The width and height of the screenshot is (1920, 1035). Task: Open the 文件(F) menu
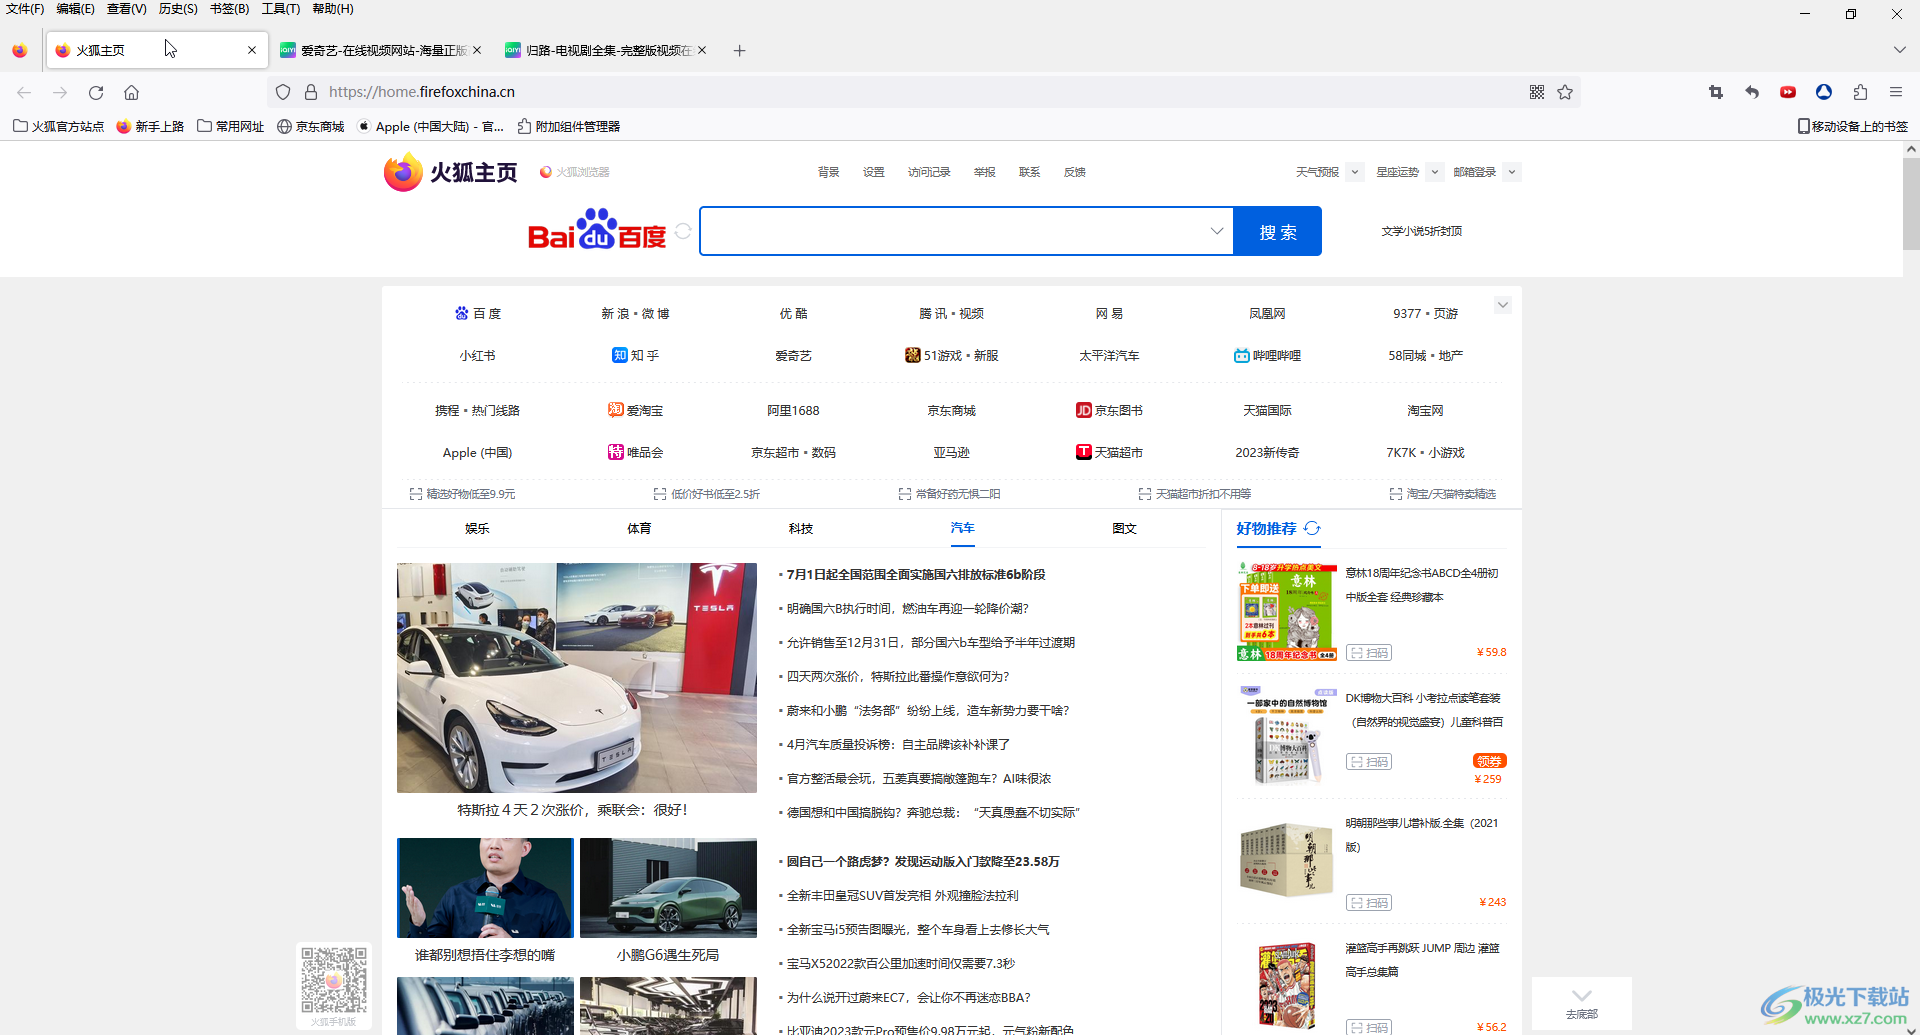(25, 9)
